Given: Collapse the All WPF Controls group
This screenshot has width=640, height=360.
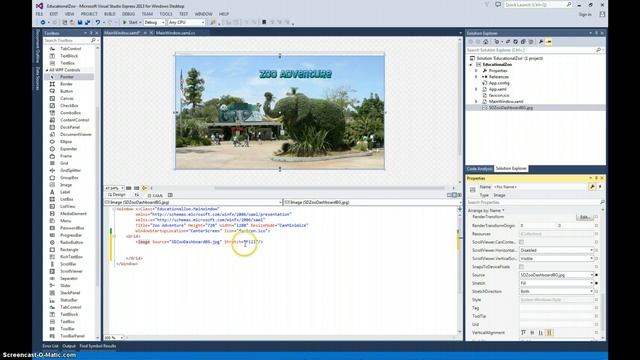Looking at the screenshot, I should (47, 70).
